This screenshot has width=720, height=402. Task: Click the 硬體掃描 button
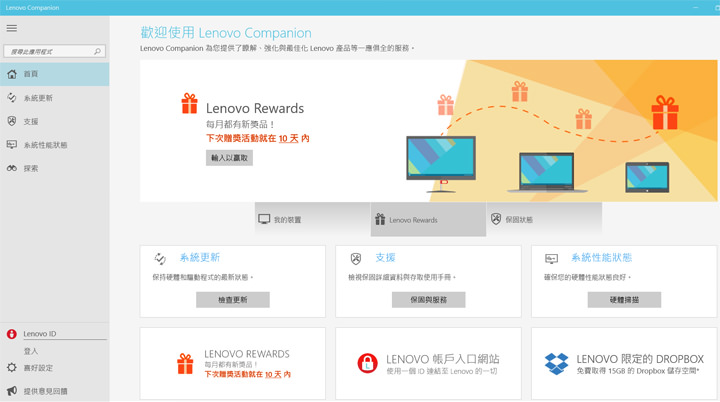624,300
